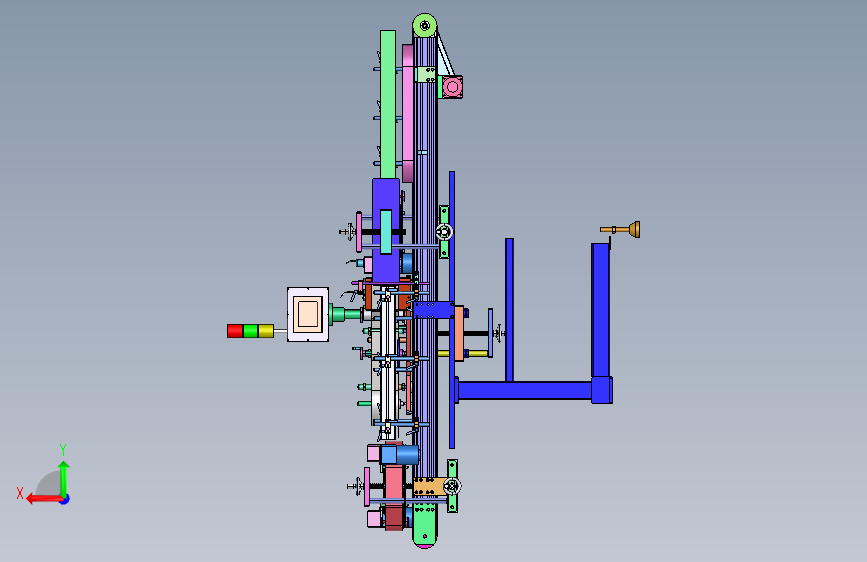Select the green pulley at conveyor top
The image size is (867, 562).
[x=425, y=25]
